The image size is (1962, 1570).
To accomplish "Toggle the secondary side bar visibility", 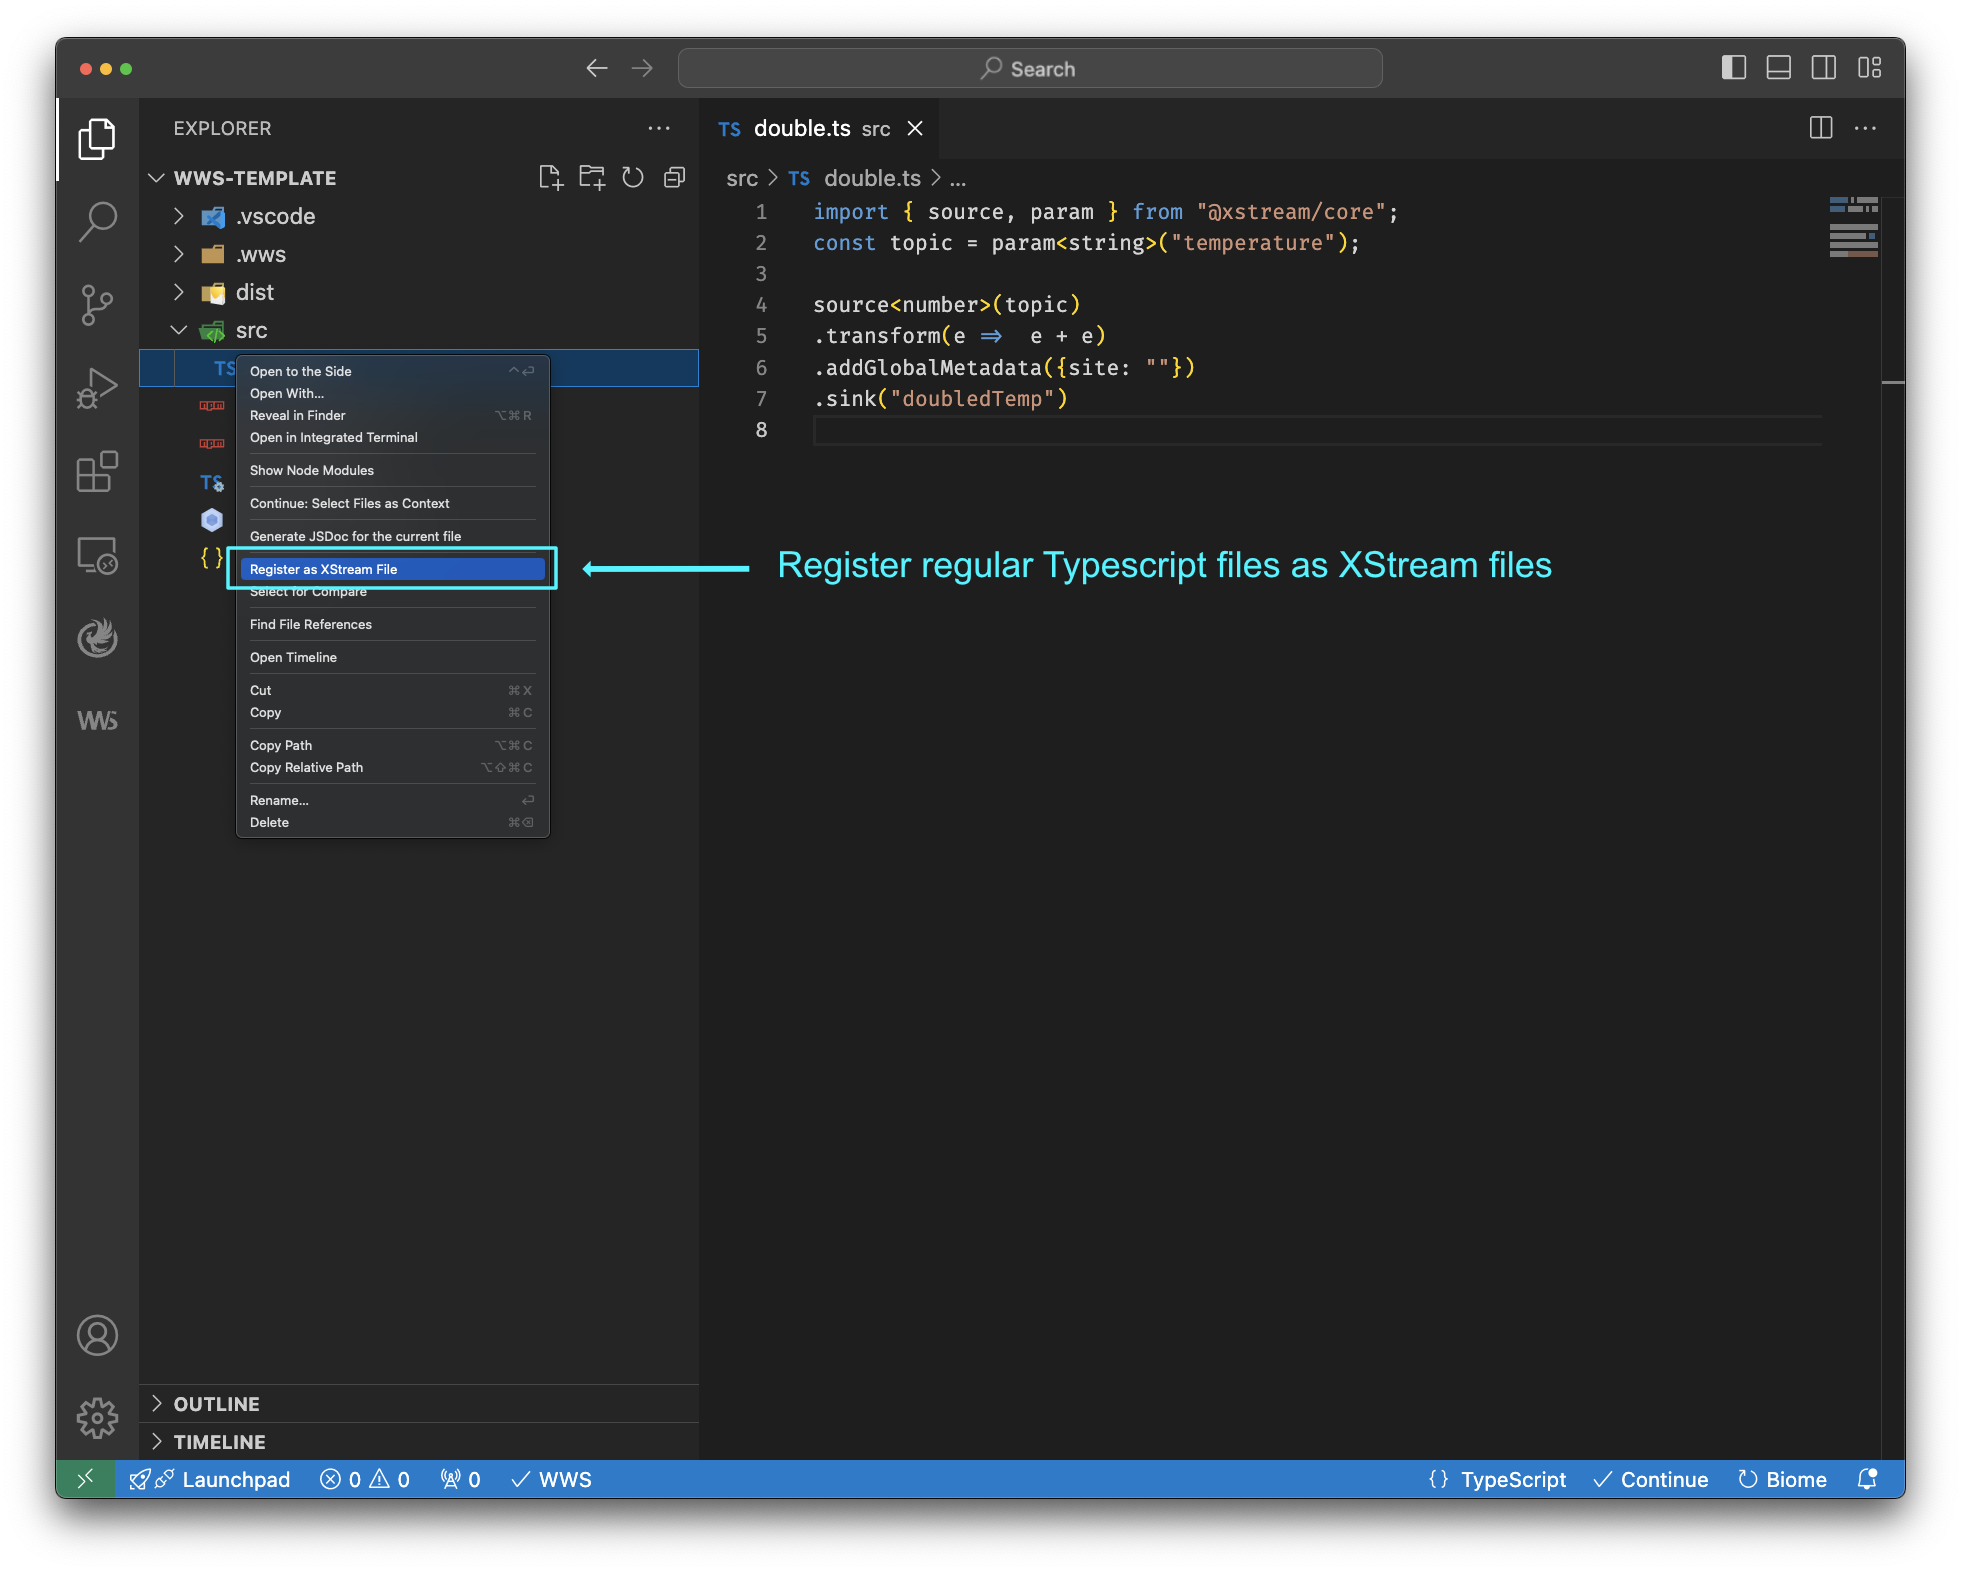I will click(1824, 68).
